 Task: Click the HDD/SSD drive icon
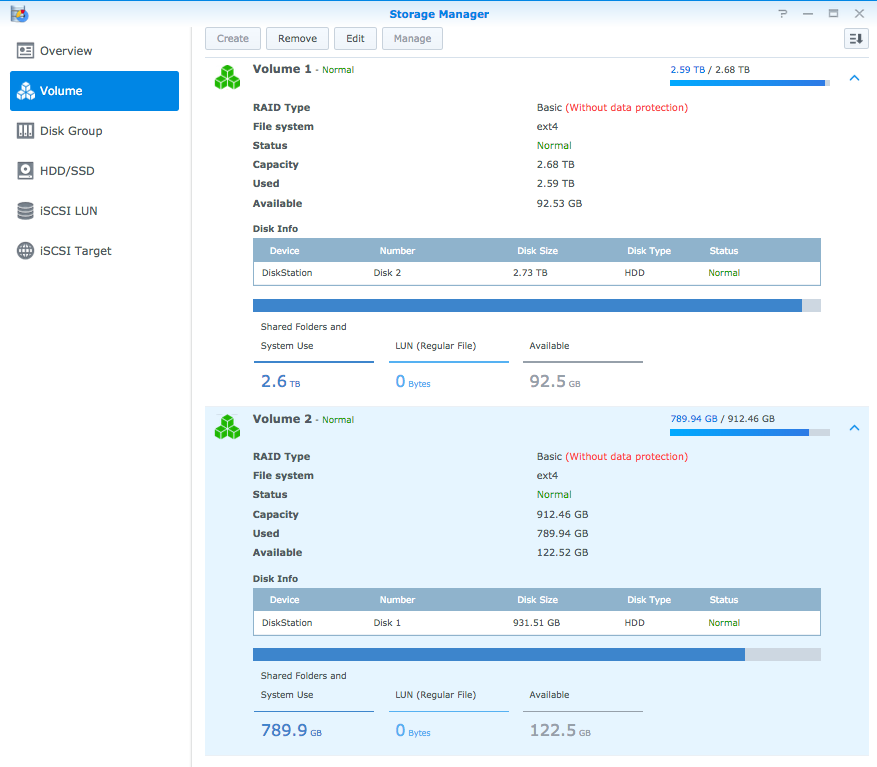(25, 171)
